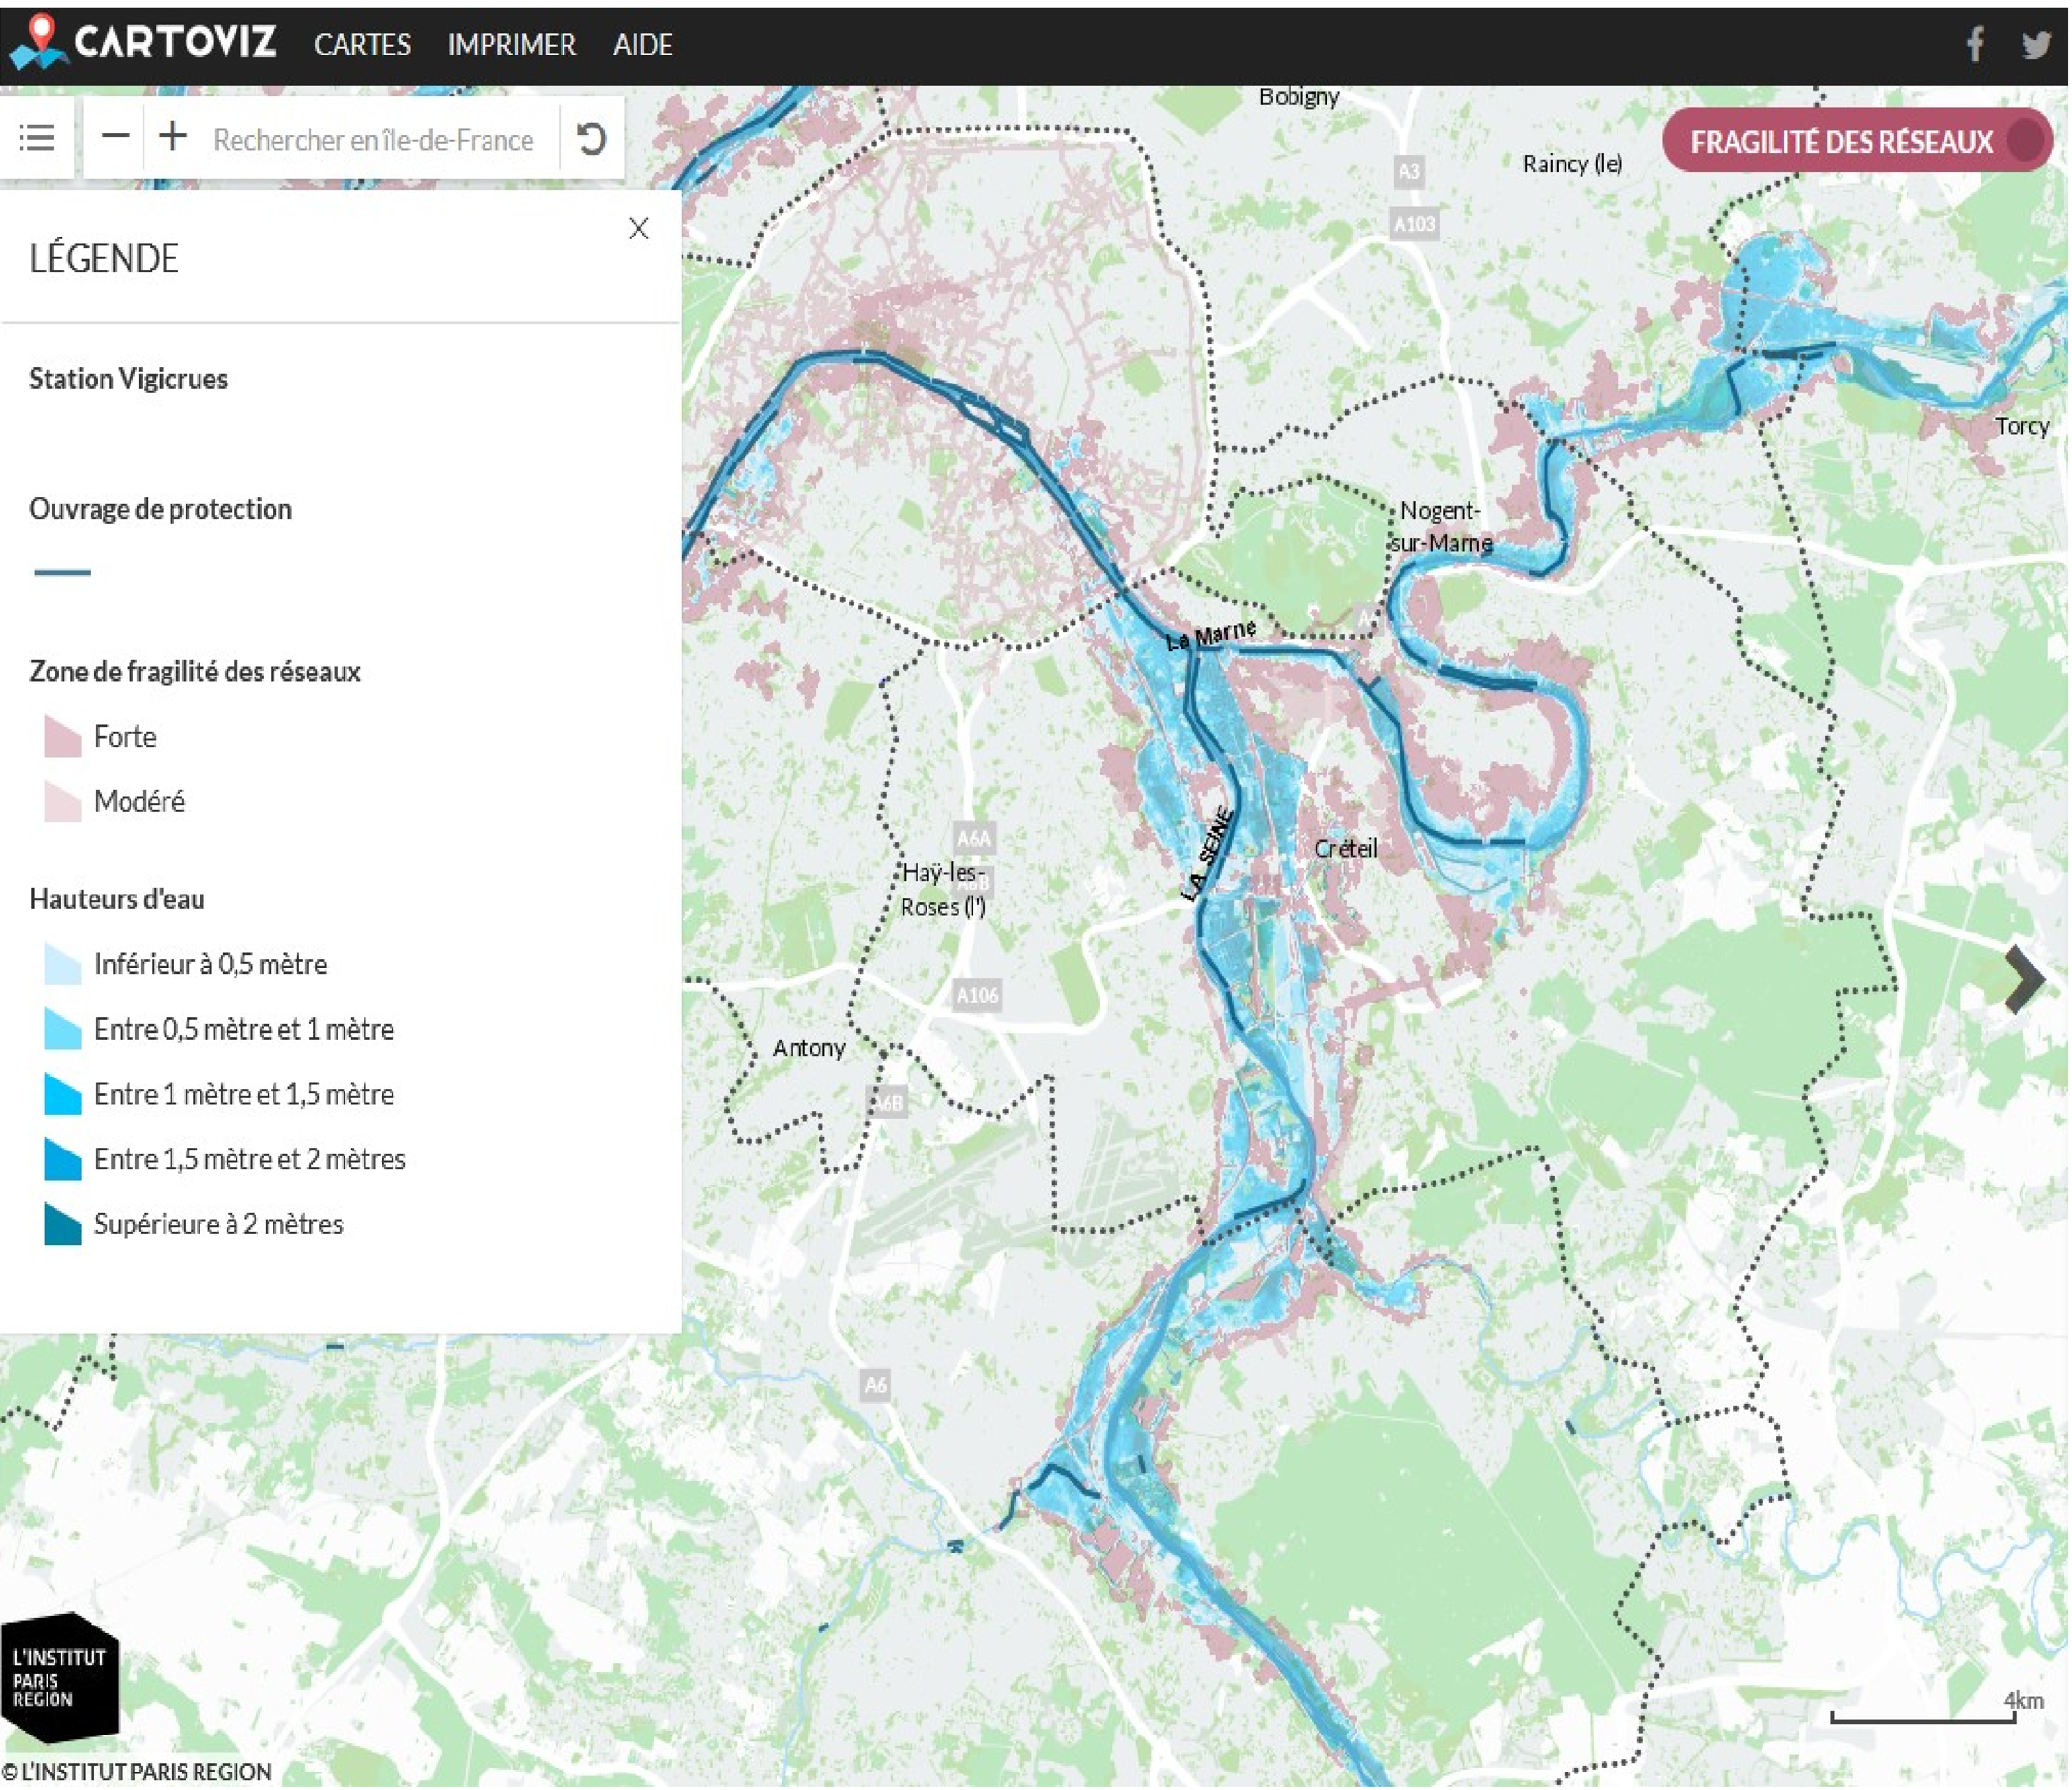Open the layers list menu icon
The image size is (2072, 1790).
pos(37,137)
